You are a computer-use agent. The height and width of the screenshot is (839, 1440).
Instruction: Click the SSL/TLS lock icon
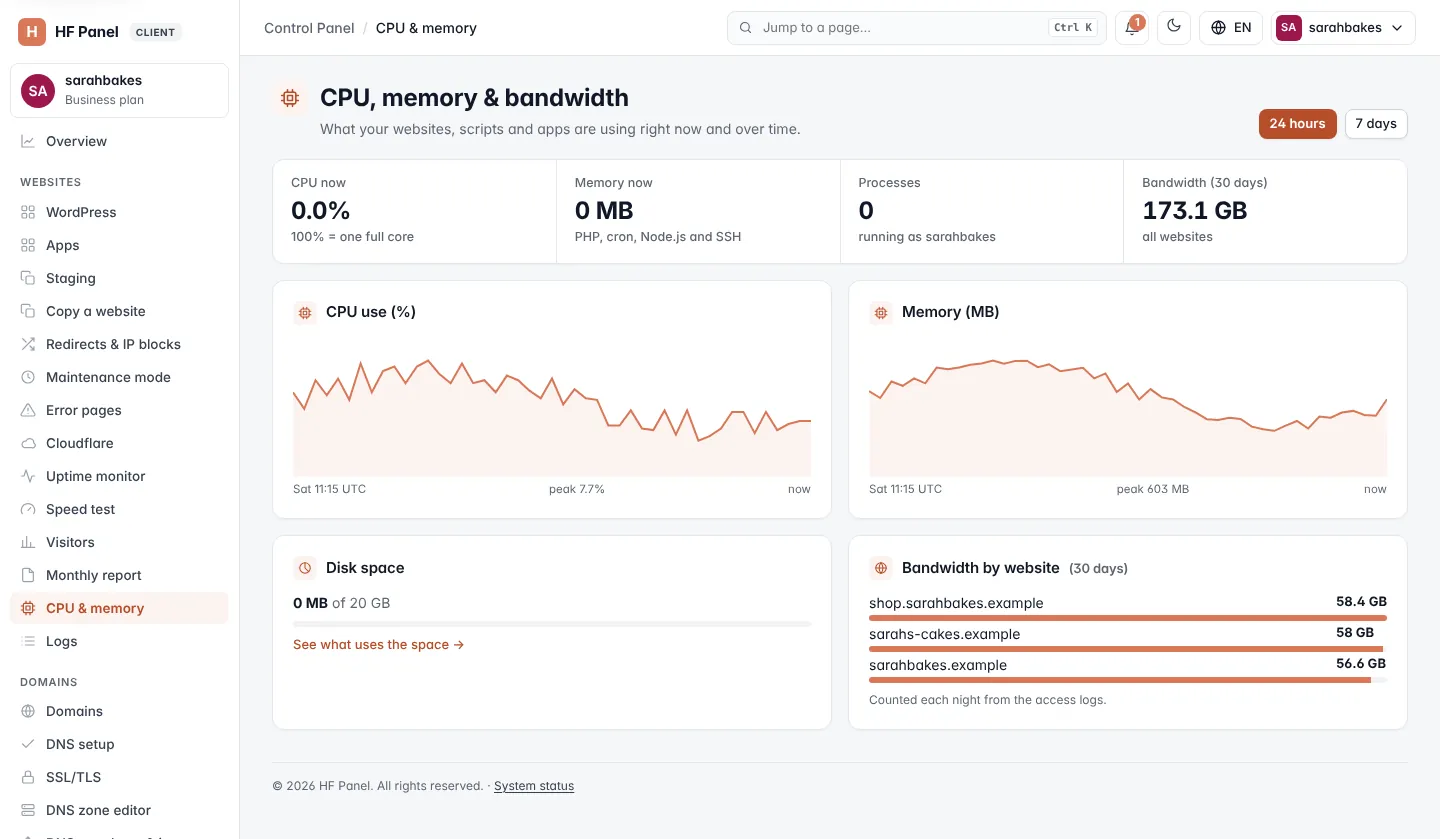coord(28,777)
